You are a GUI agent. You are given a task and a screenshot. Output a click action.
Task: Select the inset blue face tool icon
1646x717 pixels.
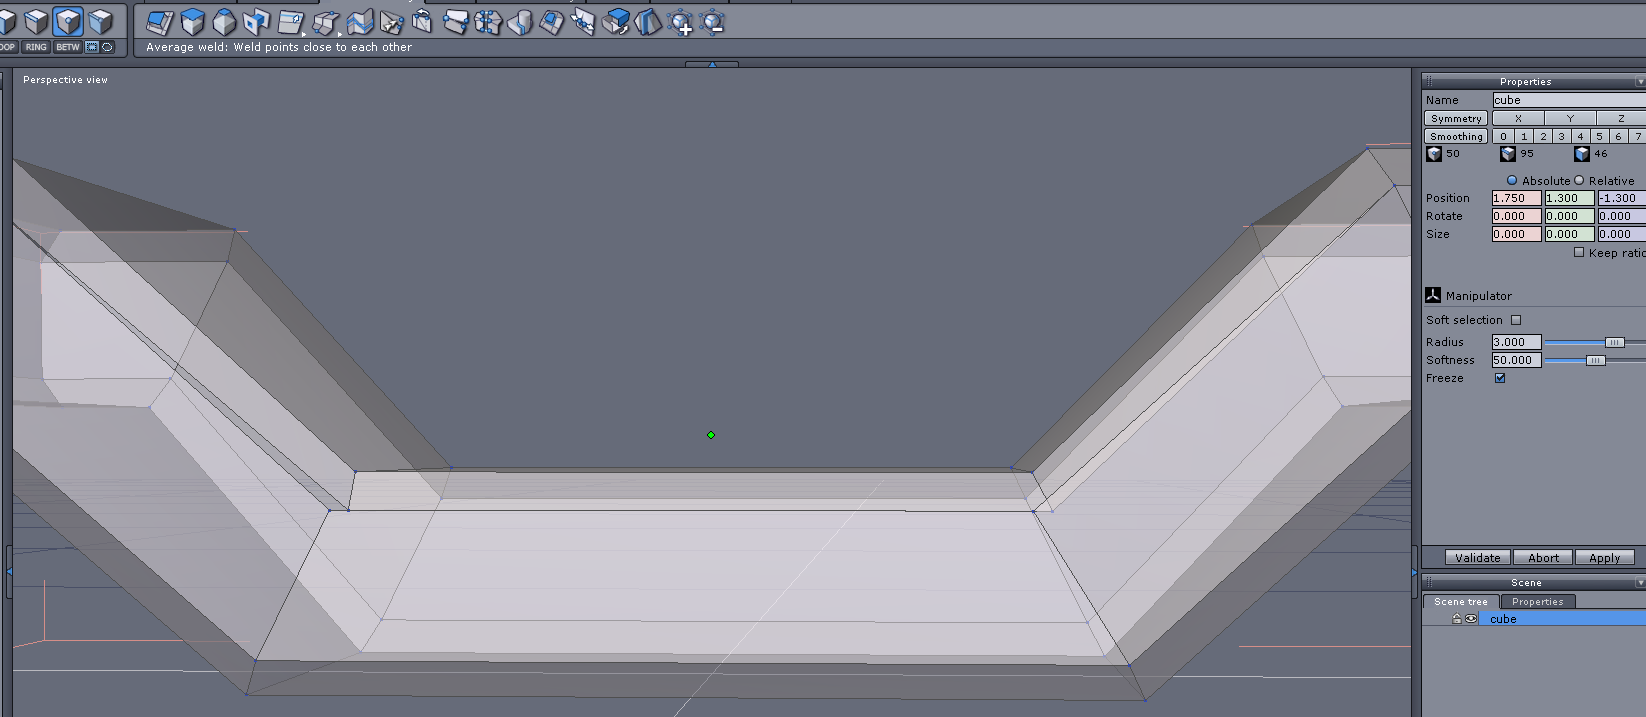click(x=551, y=21)
